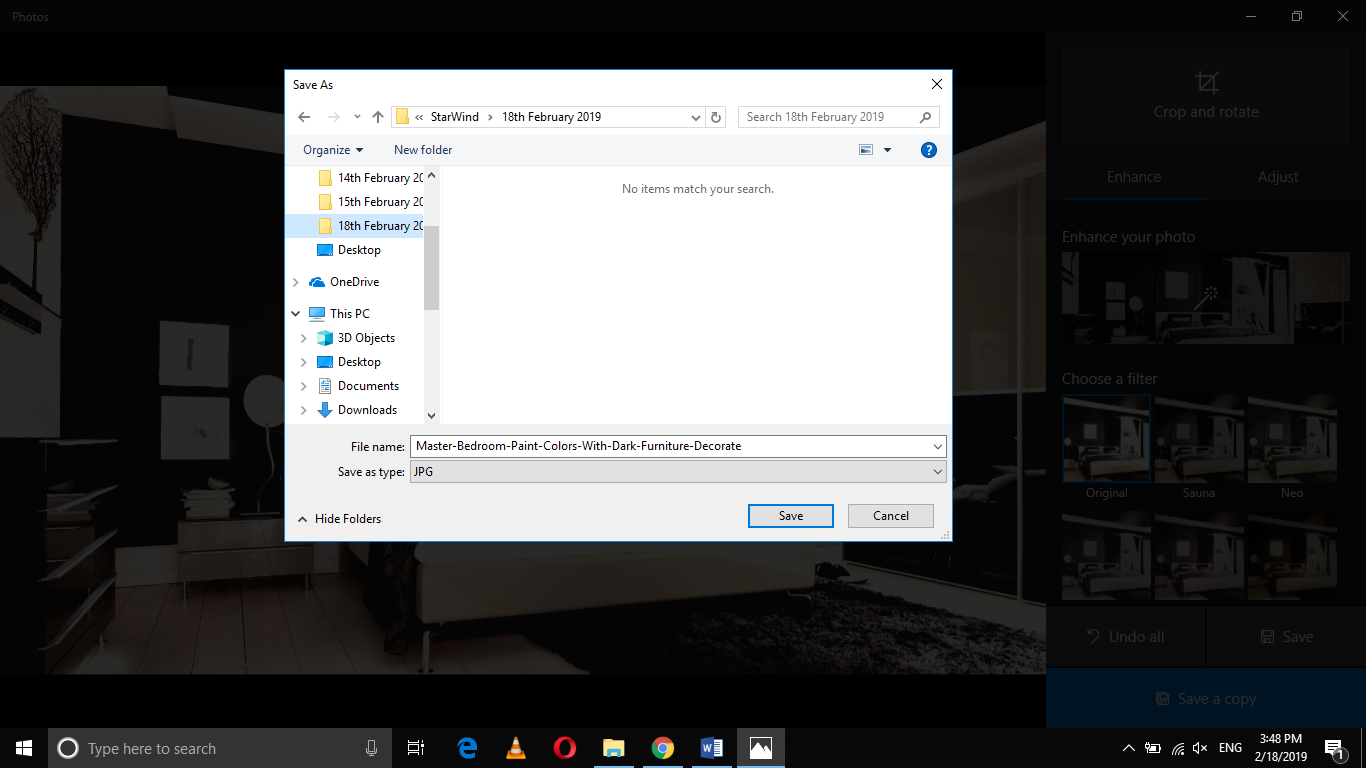Select Documents in the navigation pane
This screenshot has height=768, width=1366.
(366, 385)
